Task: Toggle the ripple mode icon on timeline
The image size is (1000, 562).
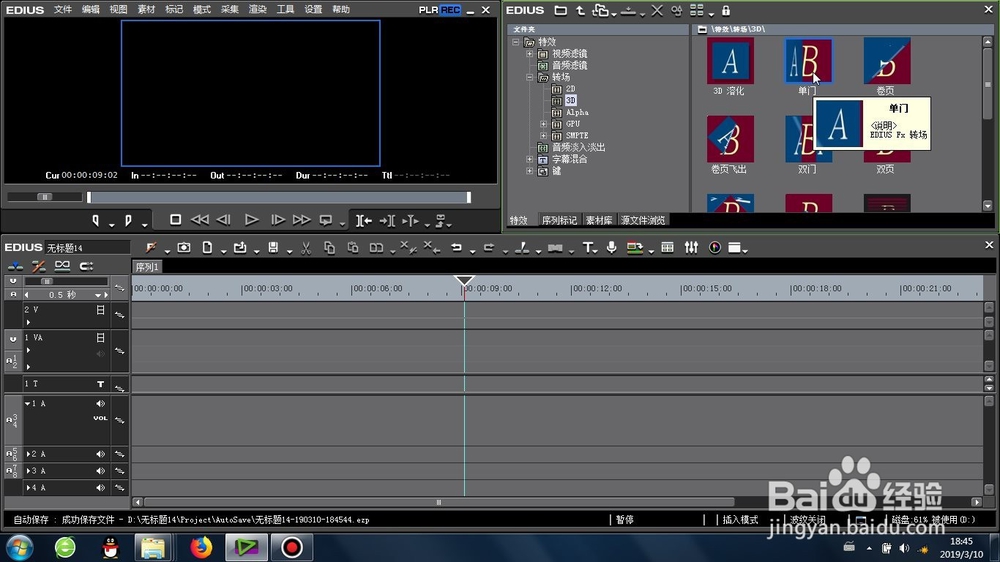Action: click(x=38, y=266)
